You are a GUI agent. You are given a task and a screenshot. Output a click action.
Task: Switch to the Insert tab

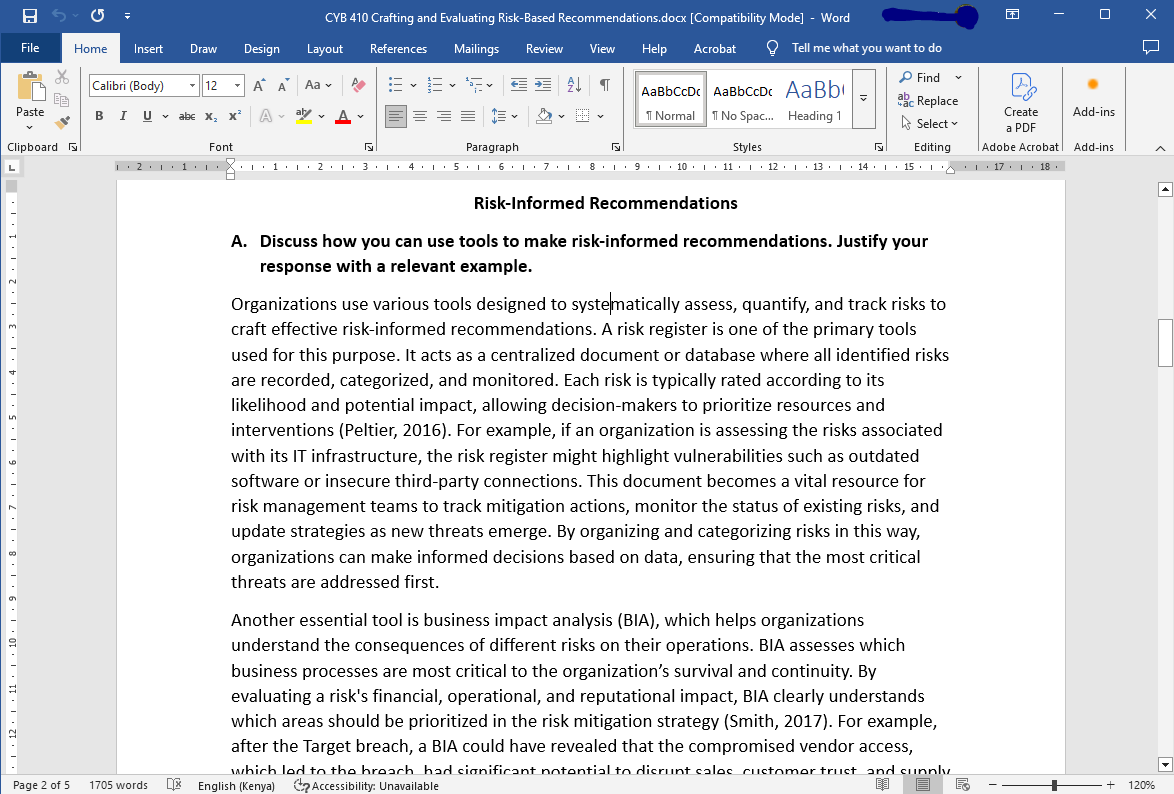(148, 49)
